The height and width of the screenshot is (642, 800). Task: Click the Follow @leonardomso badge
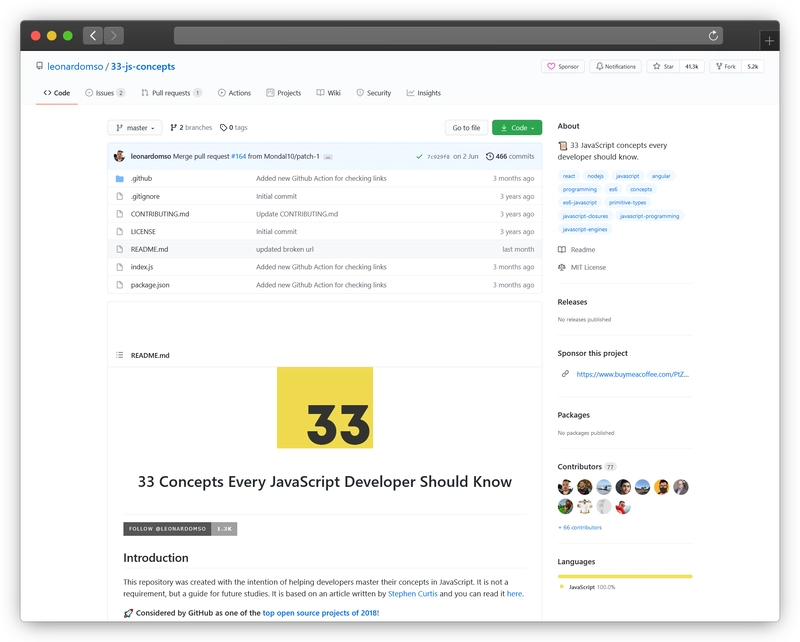tap(180, 529)
